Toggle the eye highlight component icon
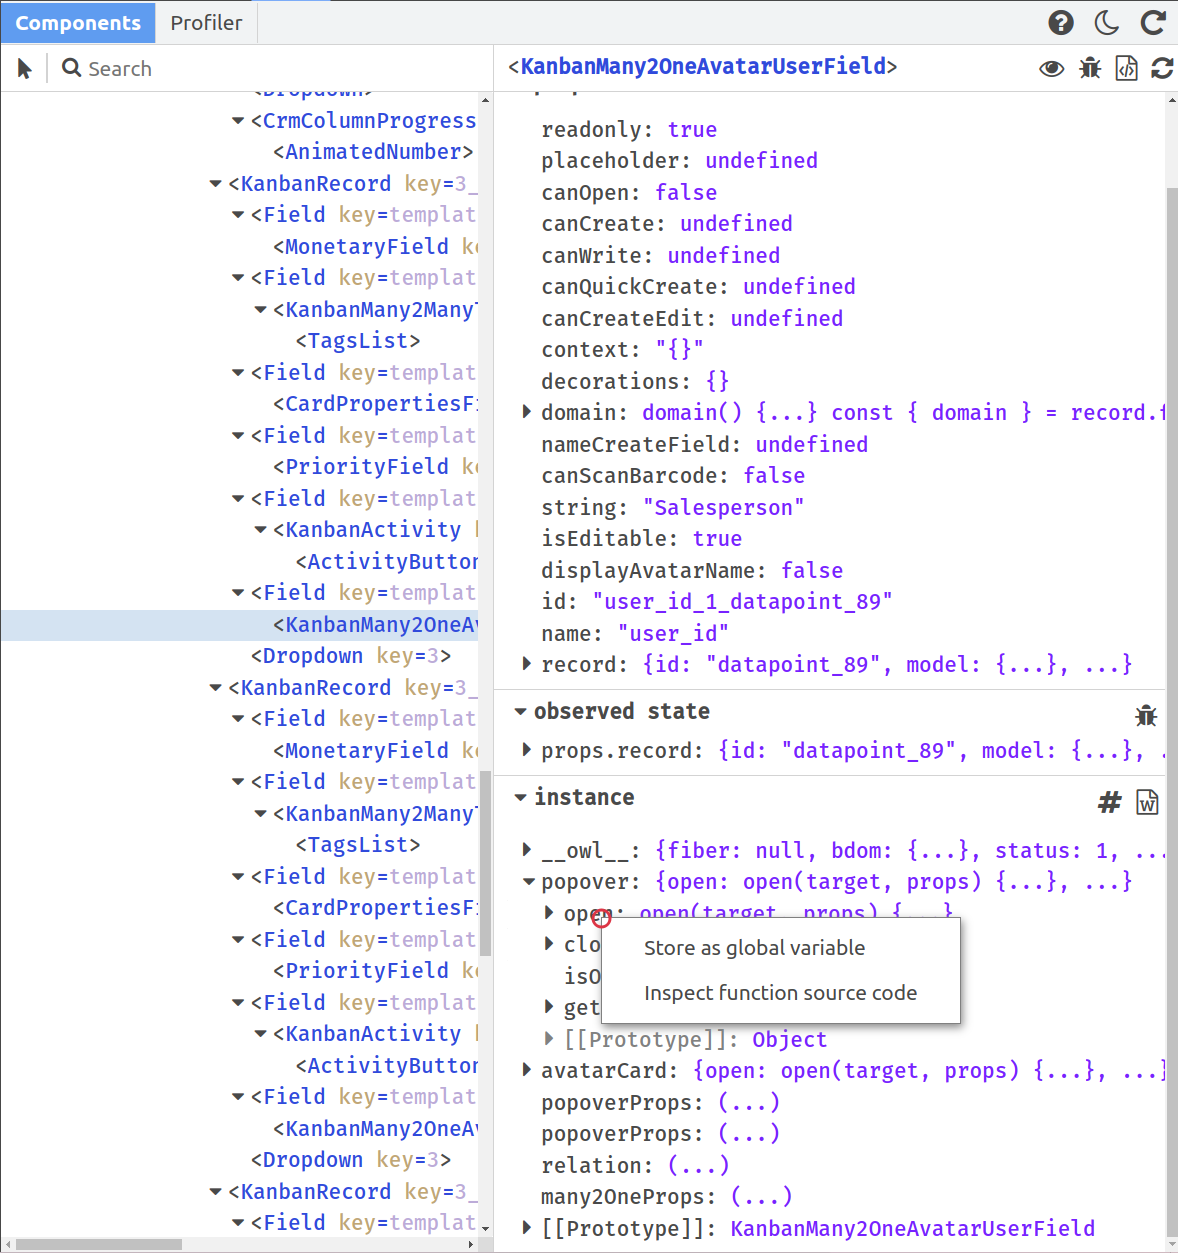Viewport: 1178px width, 1253px height. point(1051,68)
